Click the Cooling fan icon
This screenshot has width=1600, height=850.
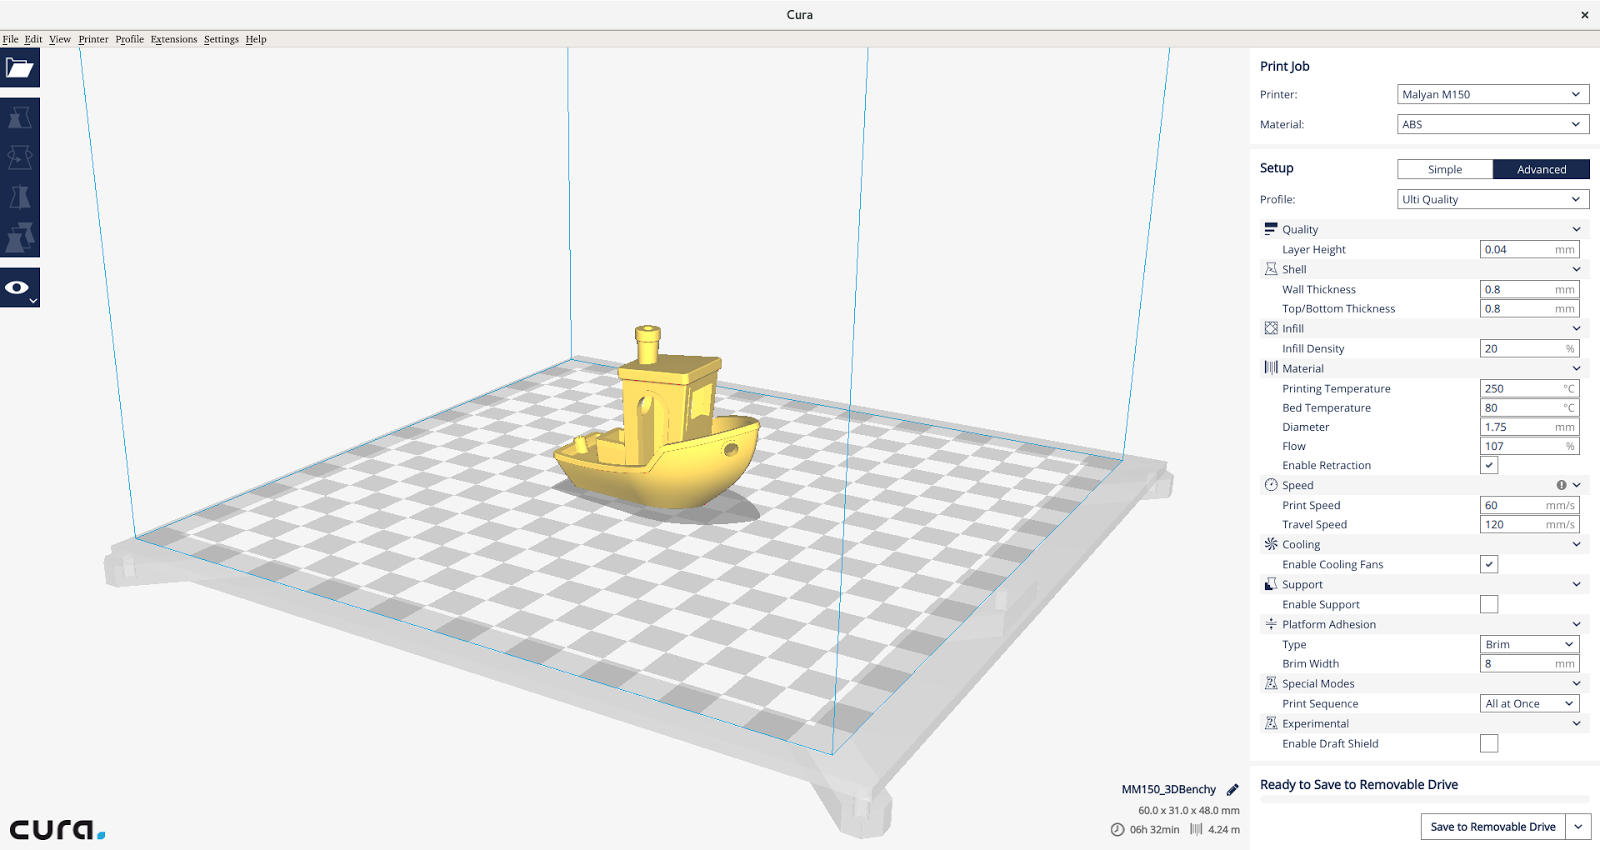pos(1271,544)
